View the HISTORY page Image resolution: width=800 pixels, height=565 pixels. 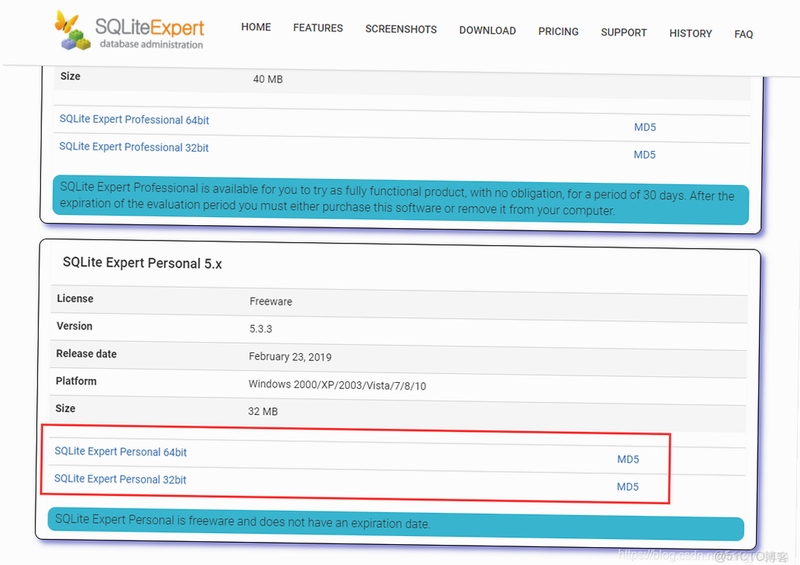coord(690,34)
